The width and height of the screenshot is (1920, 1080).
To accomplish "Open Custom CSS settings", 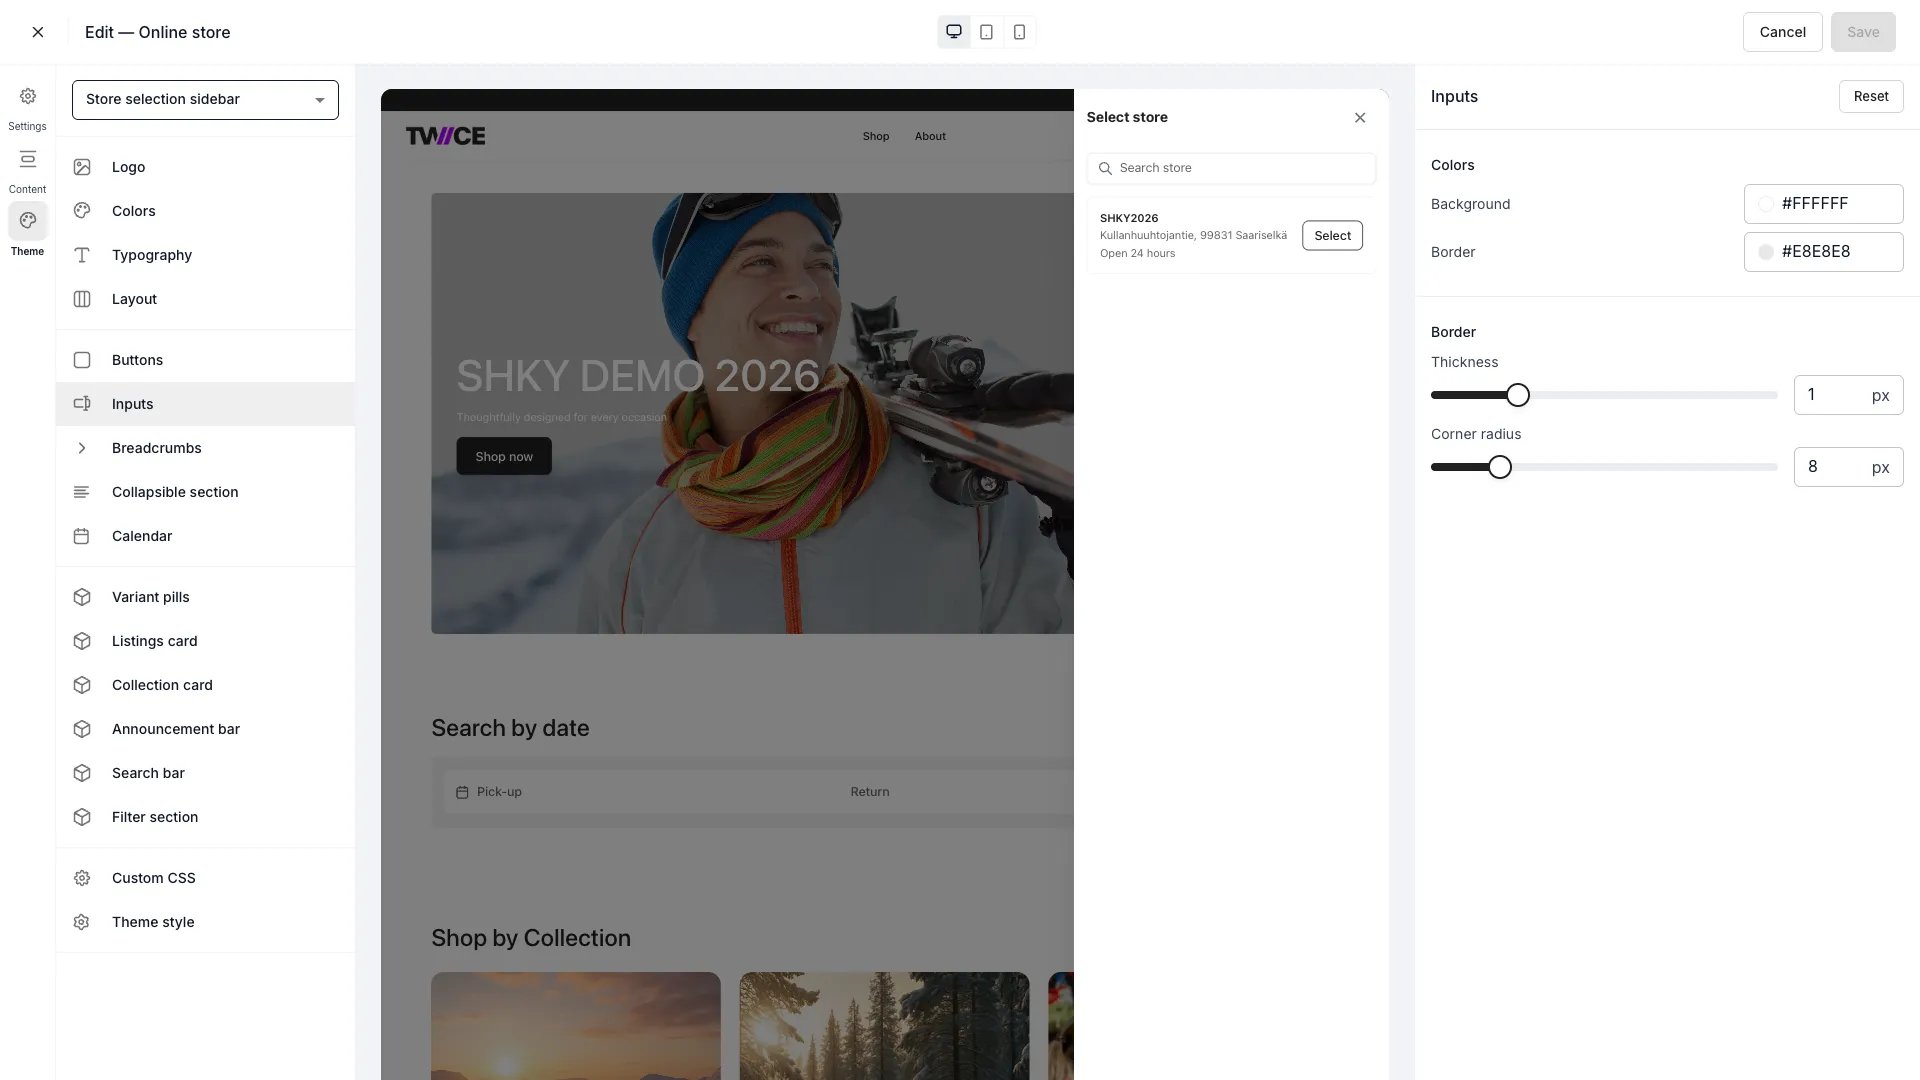I will (x=205, y=878).
